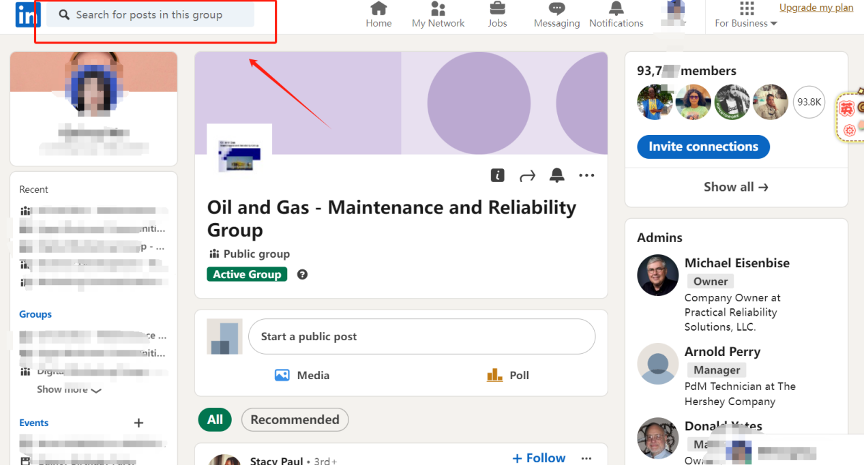Add Media to a post
The height and width of the screenshot is (466, 864).
pos(302,375)
